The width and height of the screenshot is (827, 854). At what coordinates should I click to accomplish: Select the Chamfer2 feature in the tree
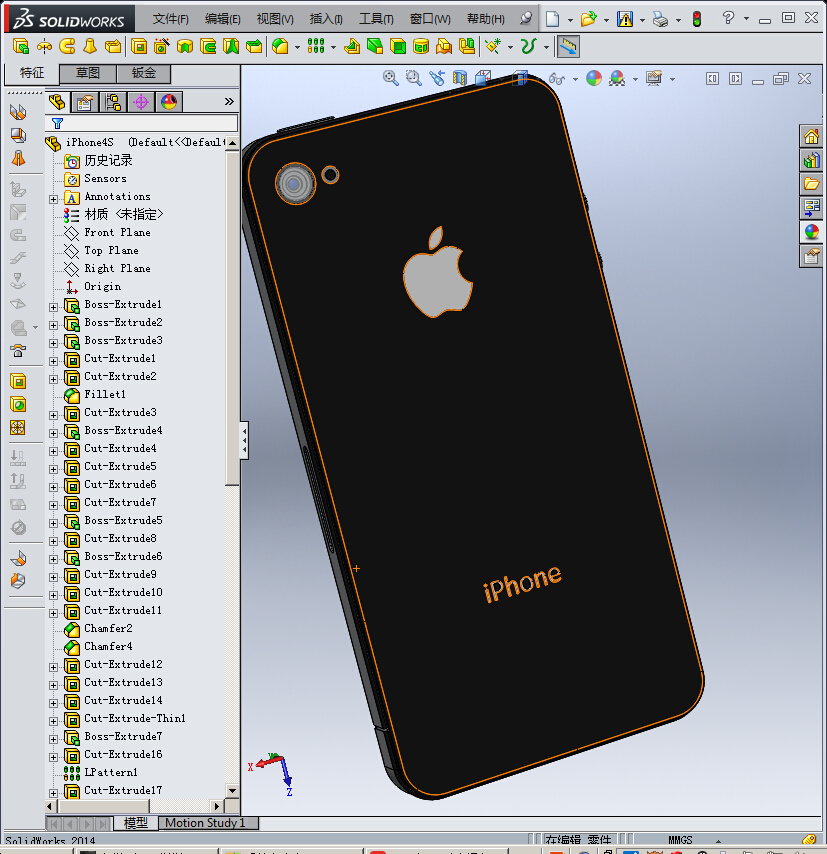(x=108, y=629)
